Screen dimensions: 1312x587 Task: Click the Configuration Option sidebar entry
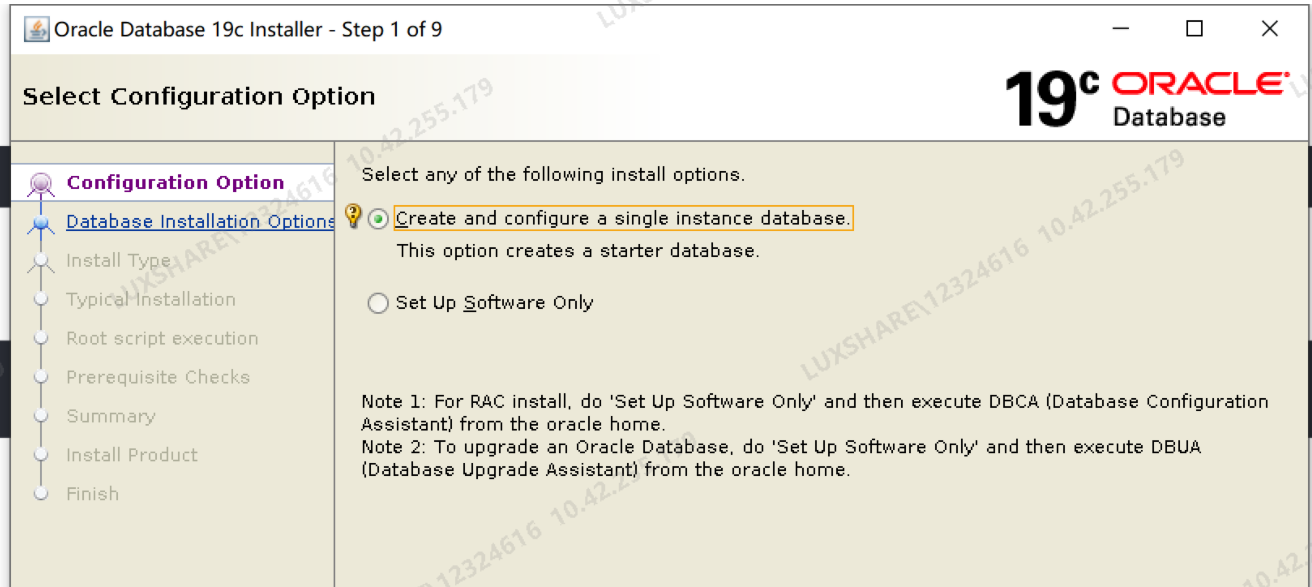tap(175, 183)
